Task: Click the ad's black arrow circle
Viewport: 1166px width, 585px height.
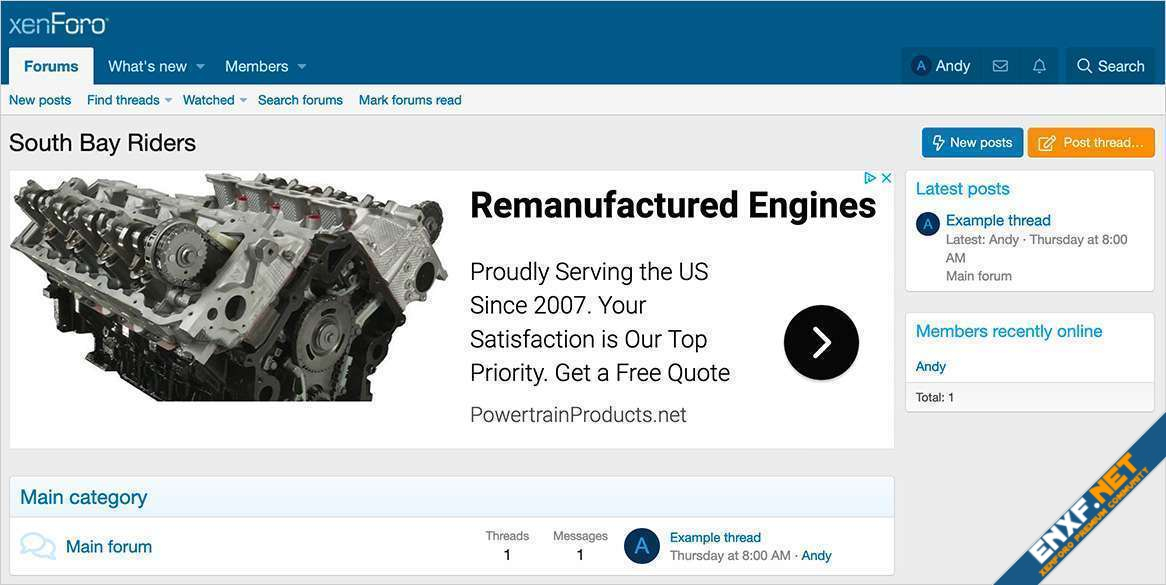Action: pyautogui.click(x=821, y=343)
